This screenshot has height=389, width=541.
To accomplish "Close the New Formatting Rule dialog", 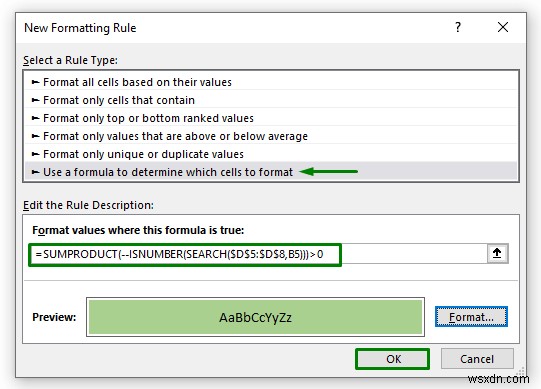I will click(x=503, y=27).
